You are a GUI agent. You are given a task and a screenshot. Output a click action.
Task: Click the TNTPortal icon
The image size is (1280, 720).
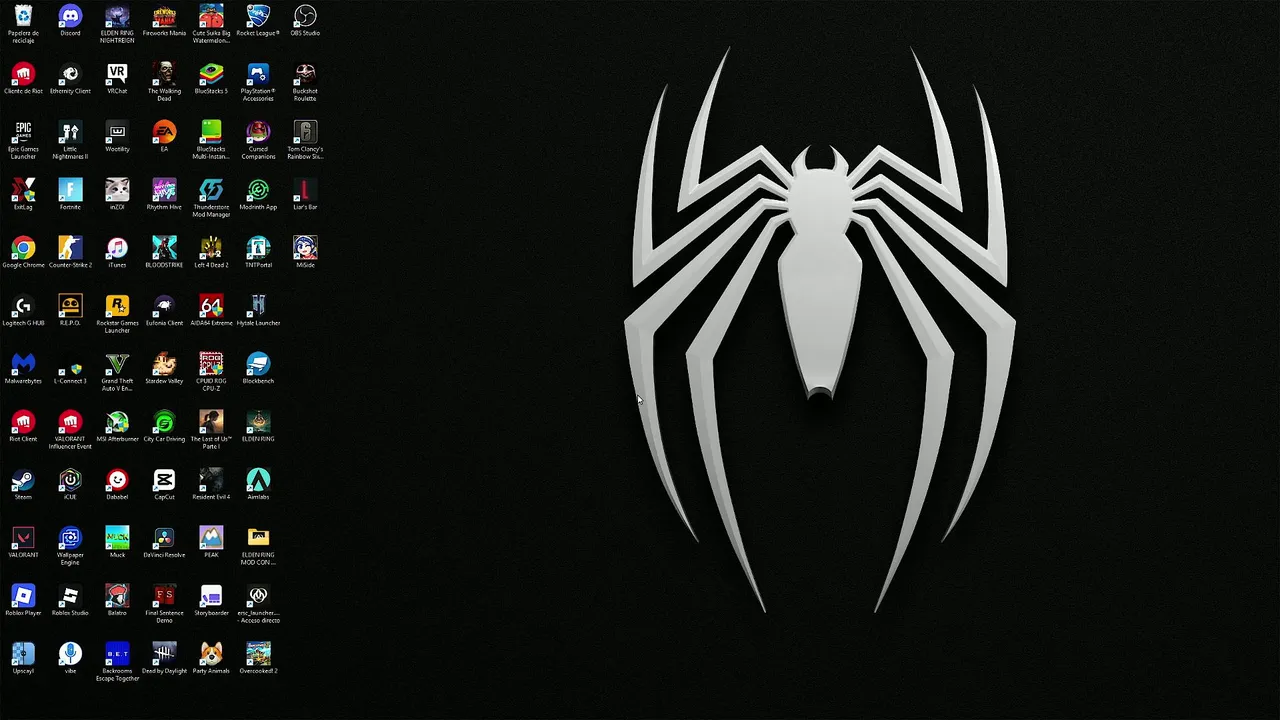258,249
